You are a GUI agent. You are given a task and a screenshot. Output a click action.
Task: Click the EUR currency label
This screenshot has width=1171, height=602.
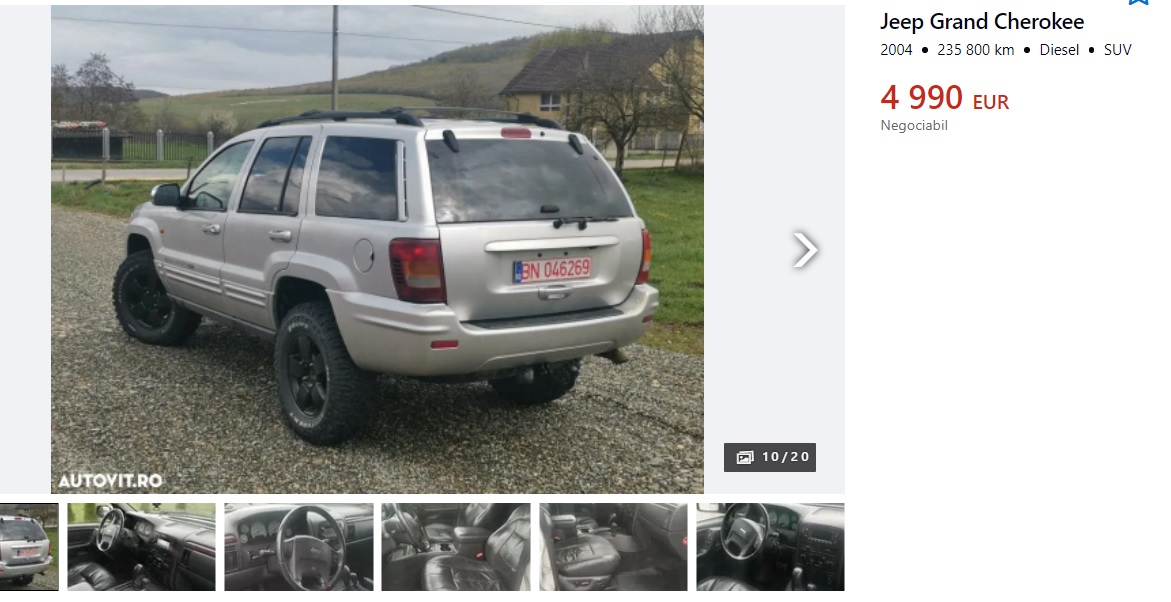click(991, 102)
